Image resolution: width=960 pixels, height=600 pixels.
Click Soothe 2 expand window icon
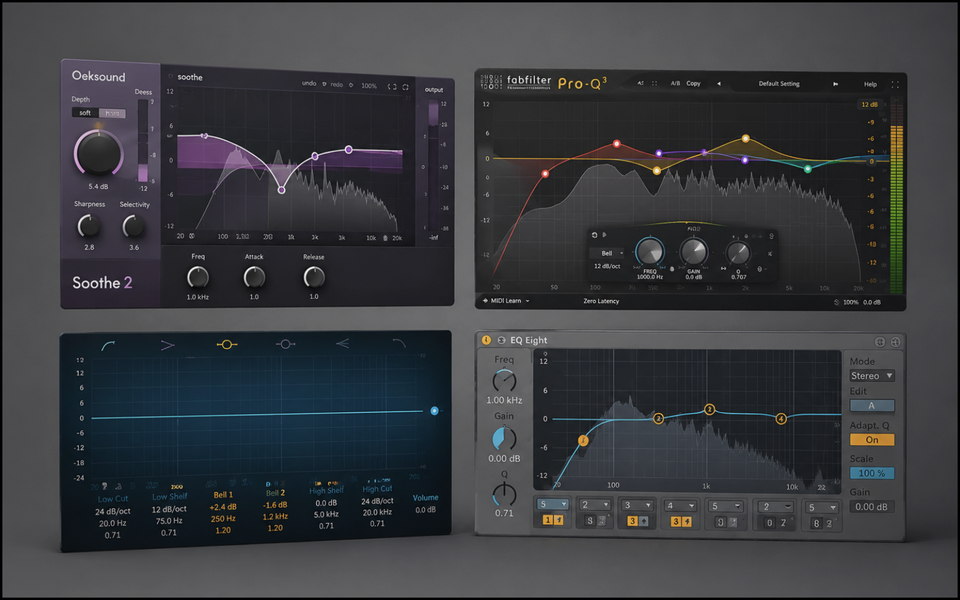tap(405, 87)
